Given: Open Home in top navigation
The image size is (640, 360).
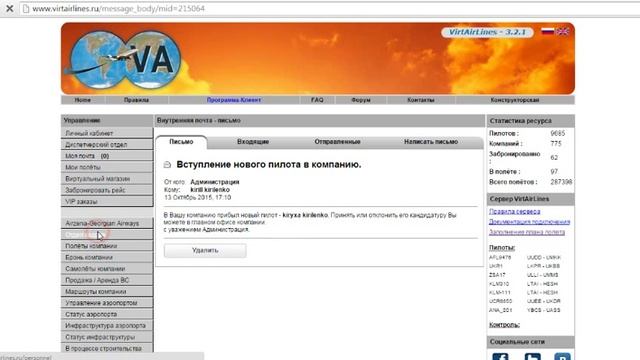Looking at the screenshot, I should (82, 100).
